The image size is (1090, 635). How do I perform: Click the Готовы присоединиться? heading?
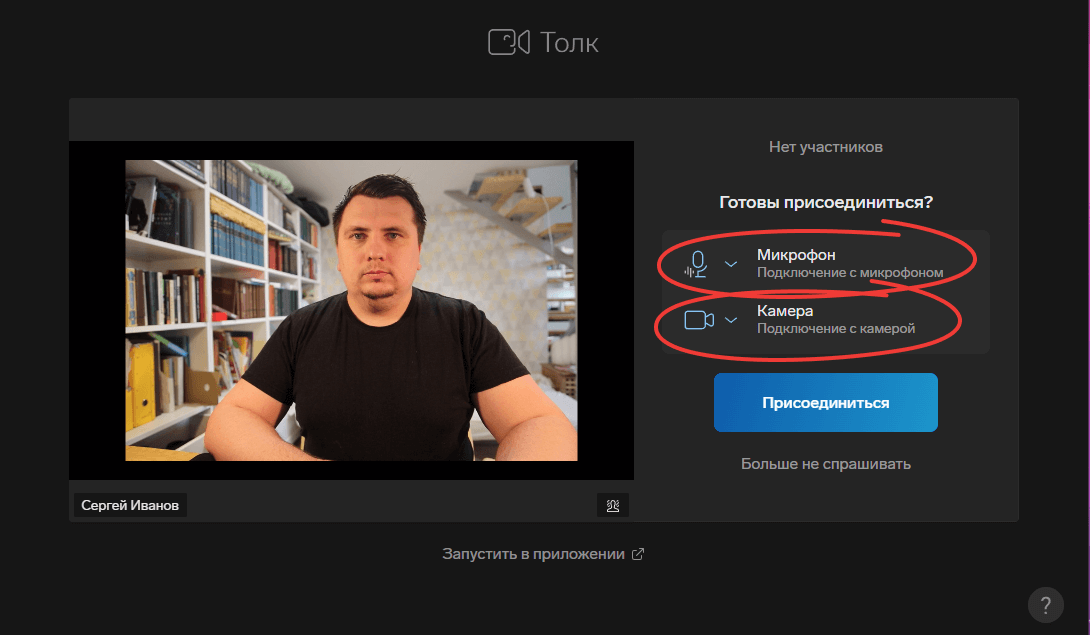point(825,203)
